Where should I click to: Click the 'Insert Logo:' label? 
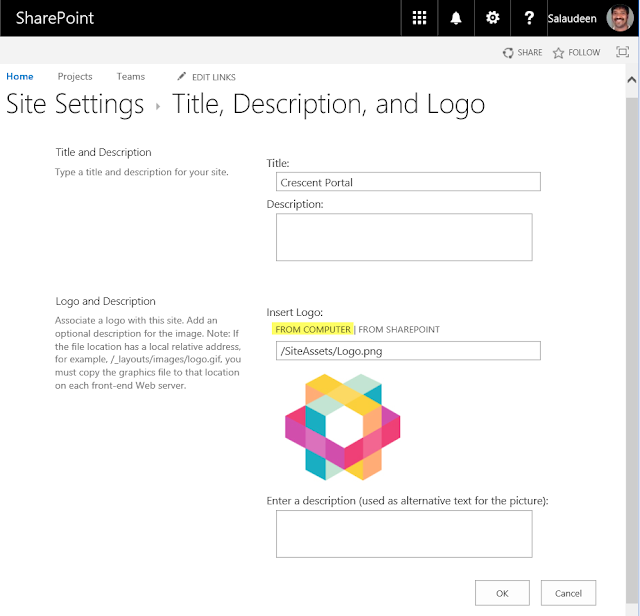[x=294, y=312]
